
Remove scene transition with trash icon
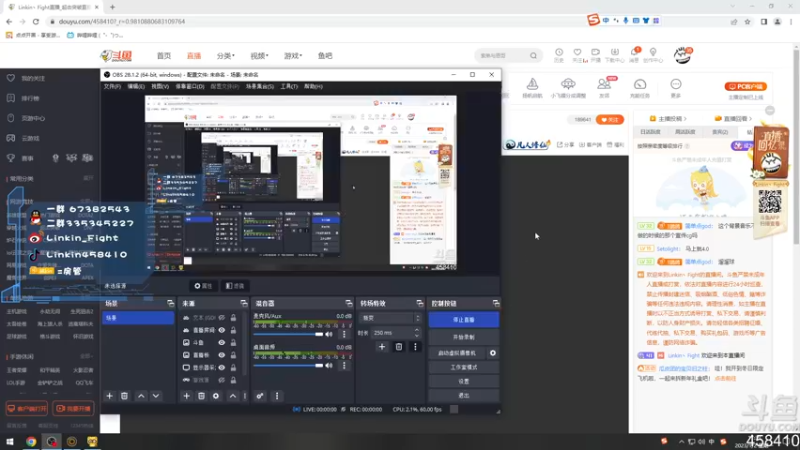tap(398, 347)
